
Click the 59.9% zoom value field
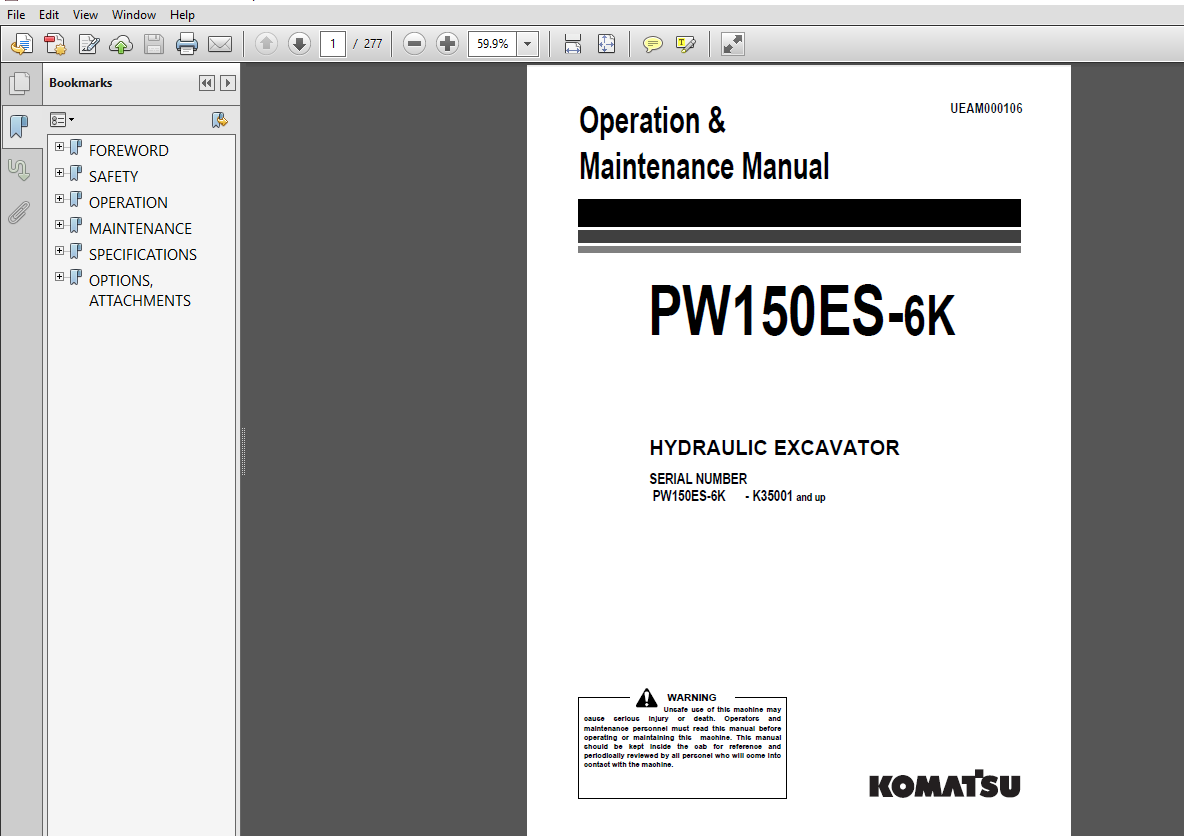(x=492, y=44)
